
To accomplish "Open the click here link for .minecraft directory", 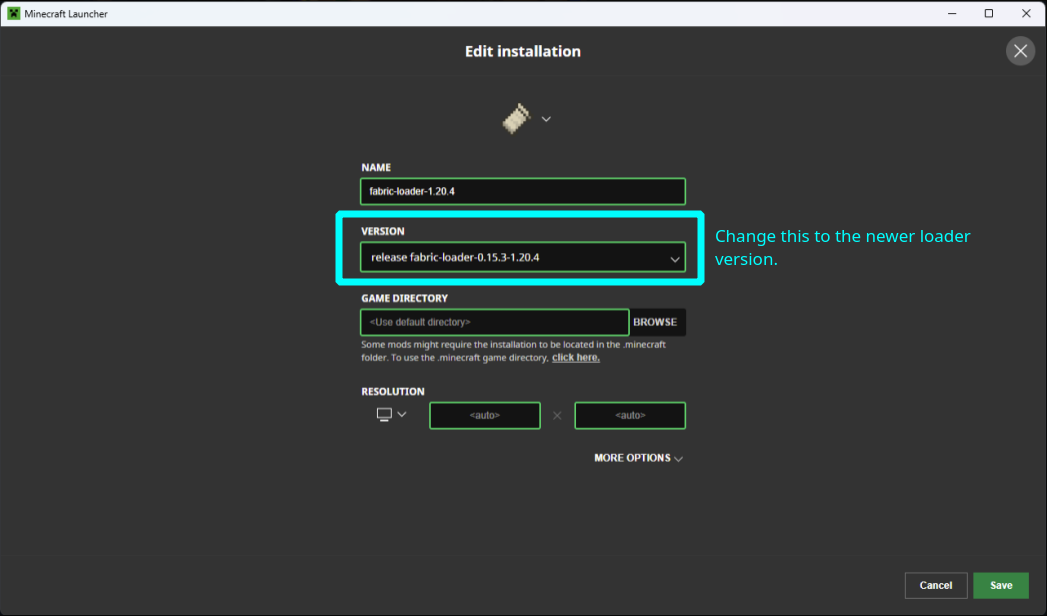I will point(575,356).
